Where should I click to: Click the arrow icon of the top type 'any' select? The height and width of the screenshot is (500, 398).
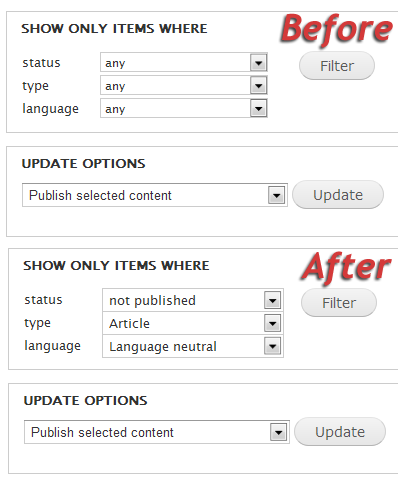258,86
